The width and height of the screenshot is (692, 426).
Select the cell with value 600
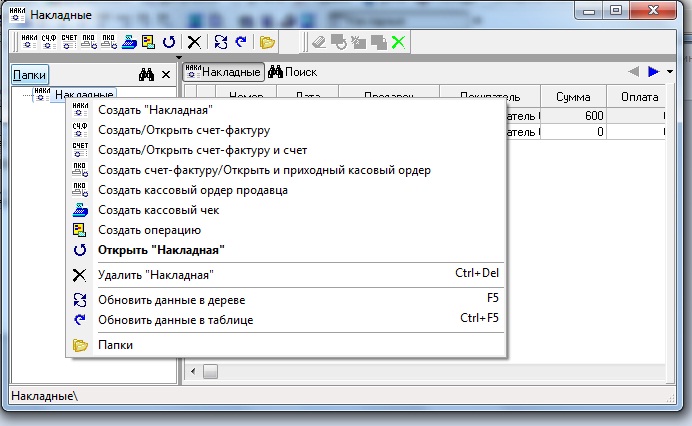[x=573, y=116]
